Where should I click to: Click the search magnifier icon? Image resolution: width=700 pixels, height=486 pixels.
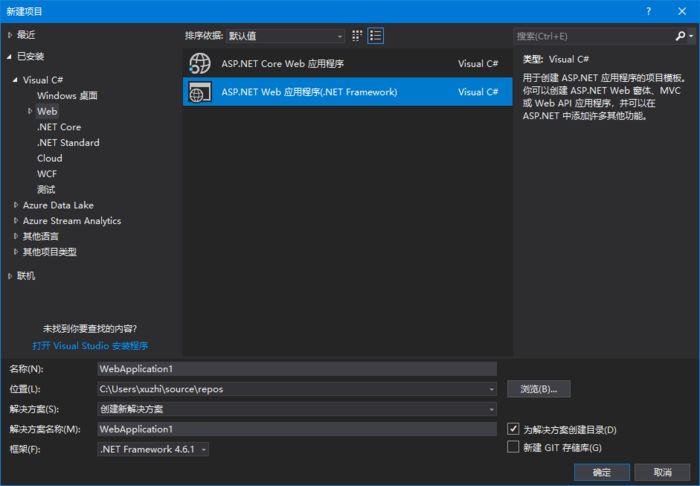(x=680, y=36)
